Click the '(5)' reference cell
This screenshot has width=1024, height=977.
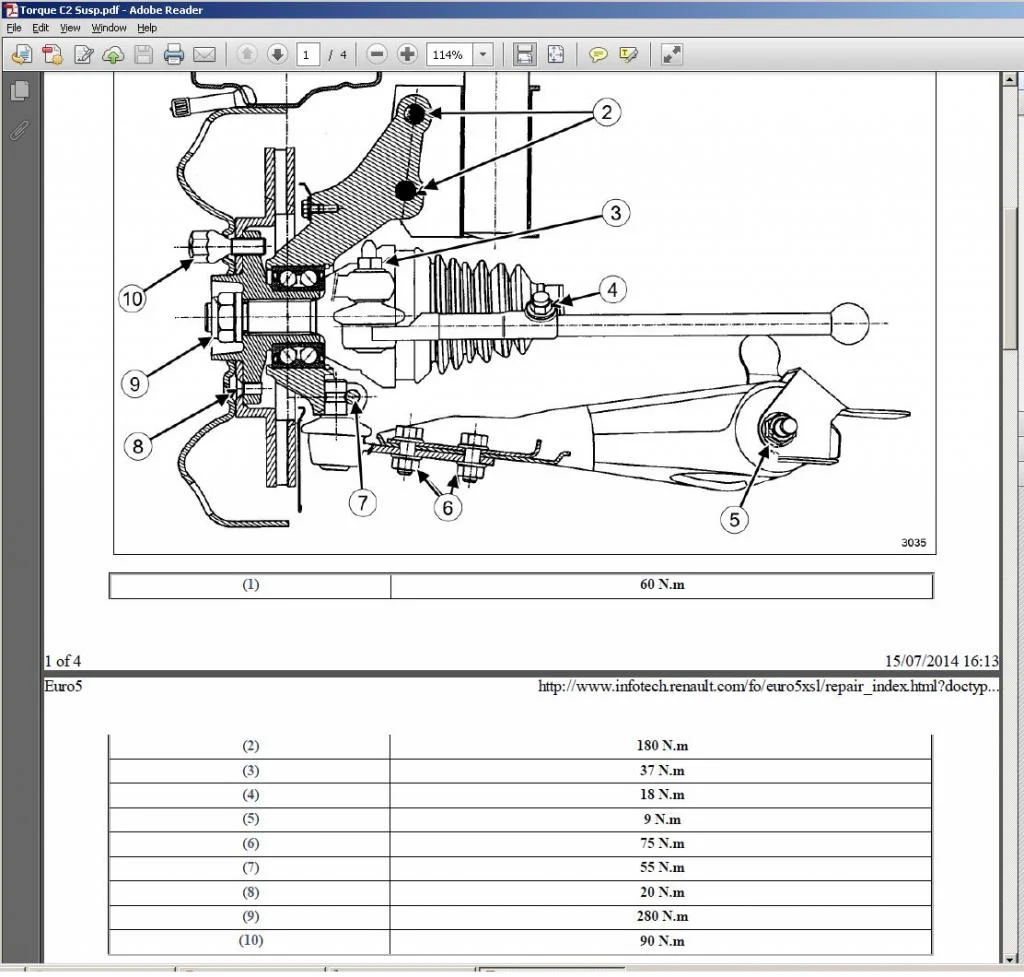point(251,819)
